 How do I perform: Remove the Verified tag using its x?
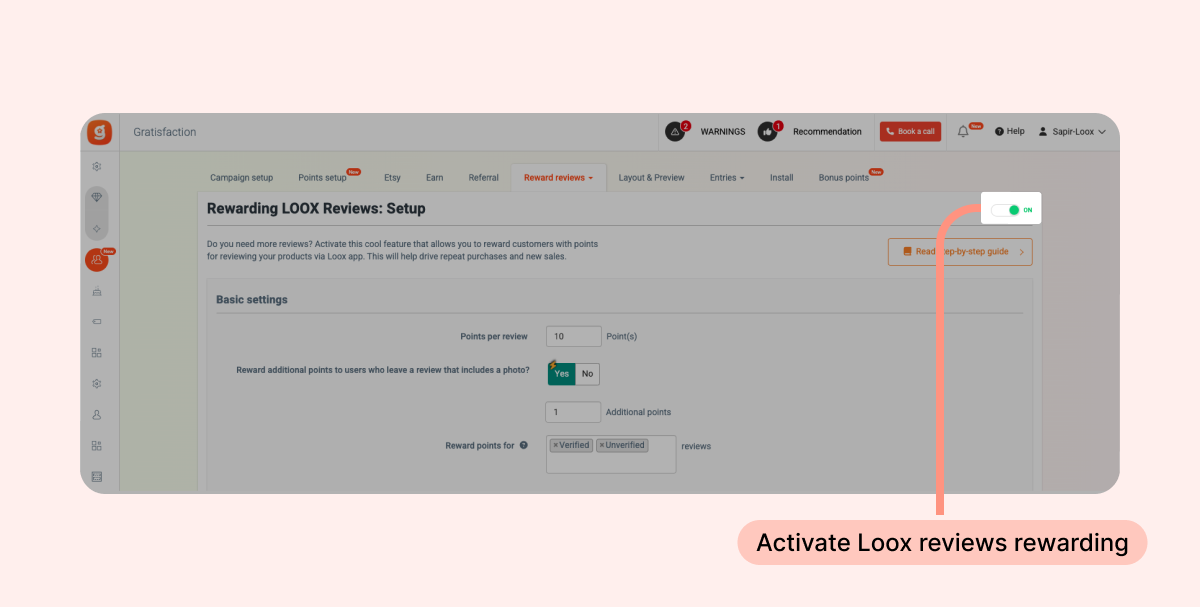556,445
